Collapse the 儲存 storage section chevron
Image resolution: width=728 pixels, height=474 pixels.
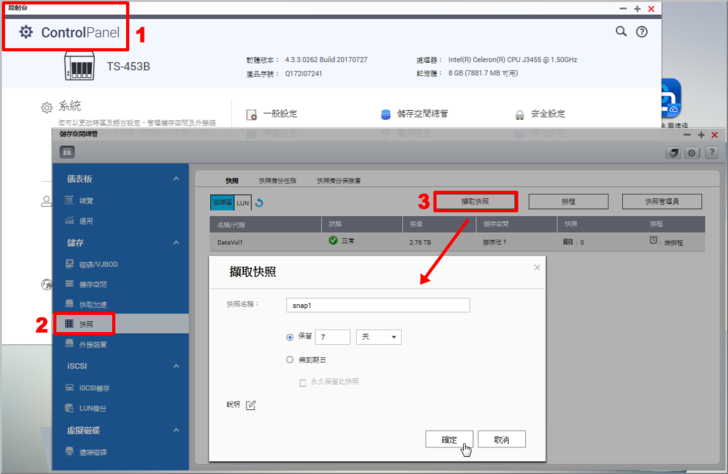(x=176, y=243)
